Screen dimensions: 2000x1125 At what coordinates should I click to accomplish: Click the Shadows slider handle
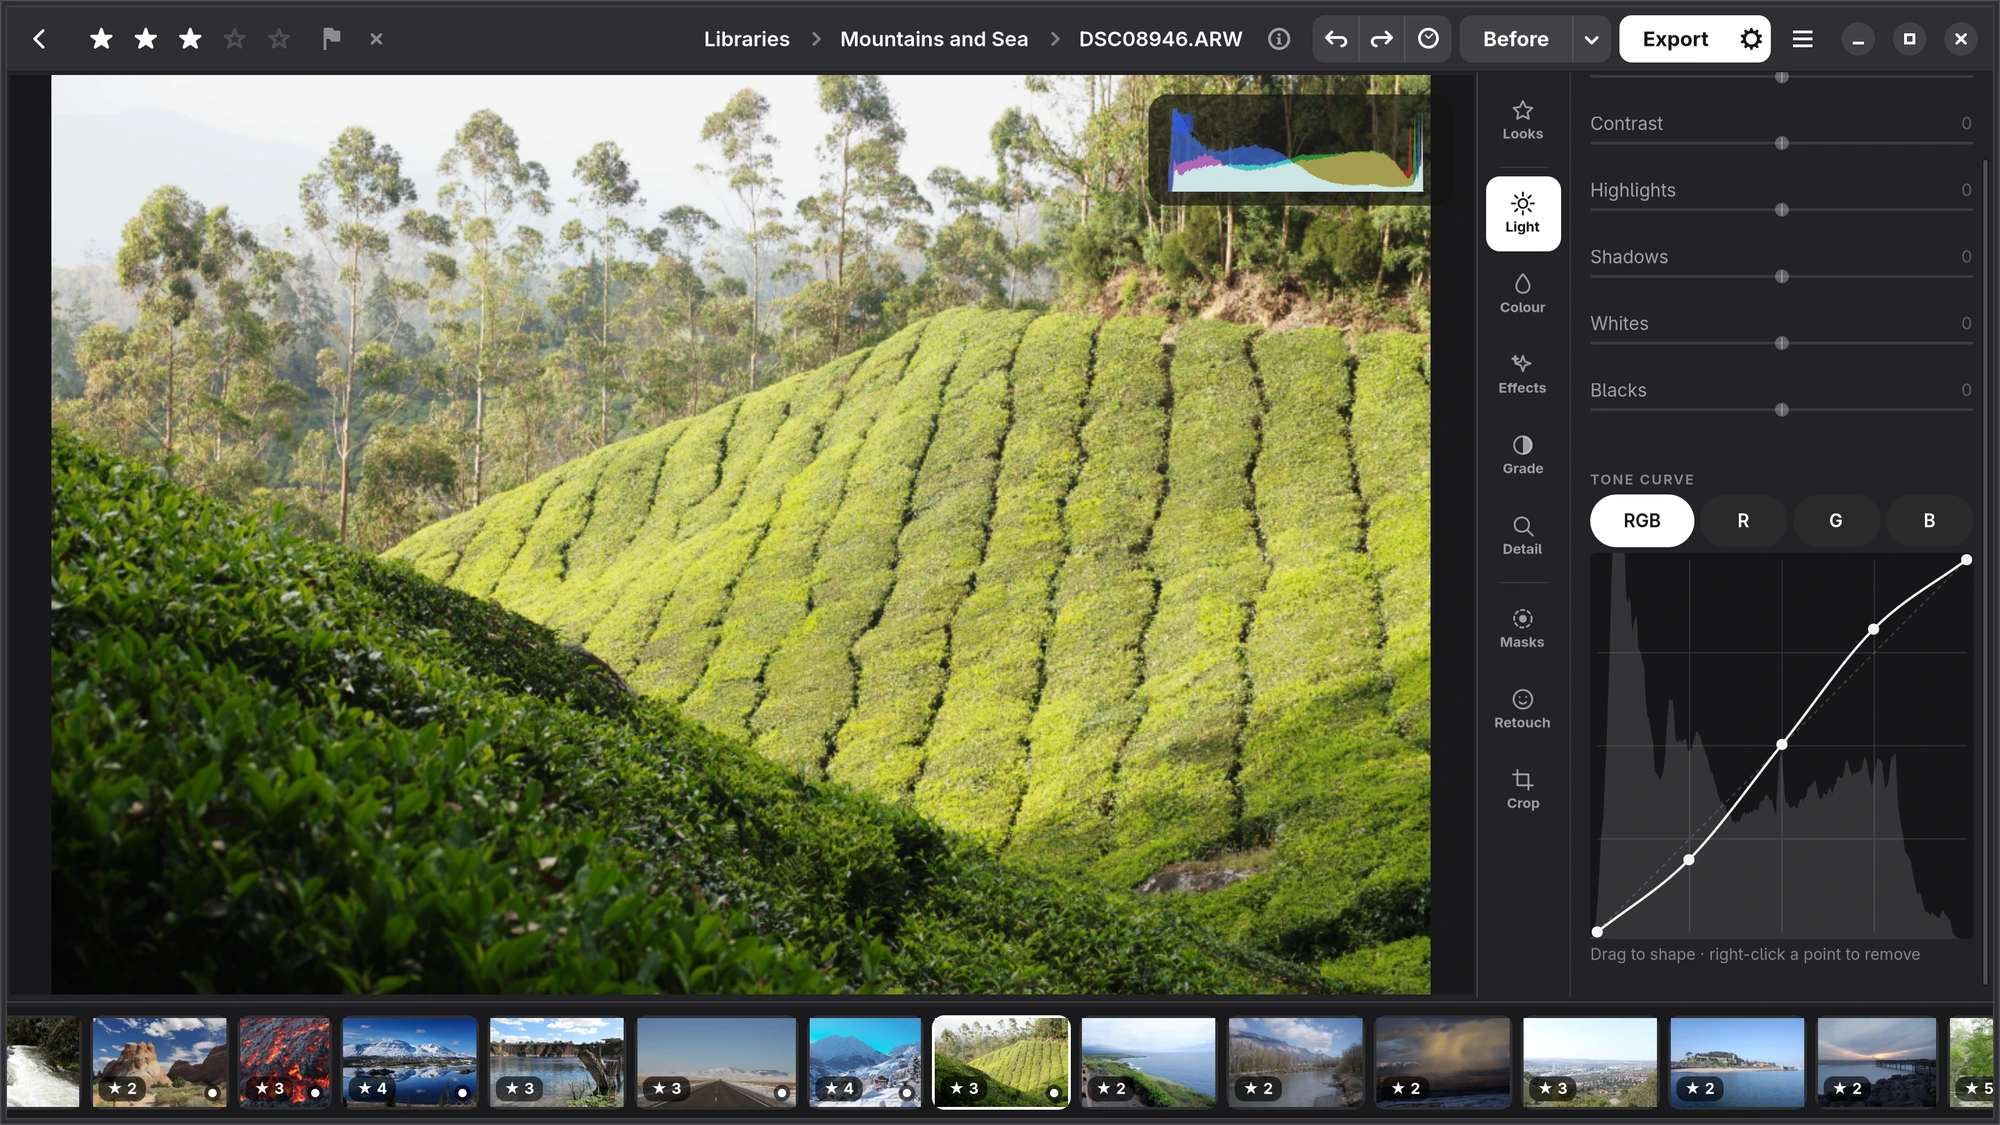click(1781, 276)
